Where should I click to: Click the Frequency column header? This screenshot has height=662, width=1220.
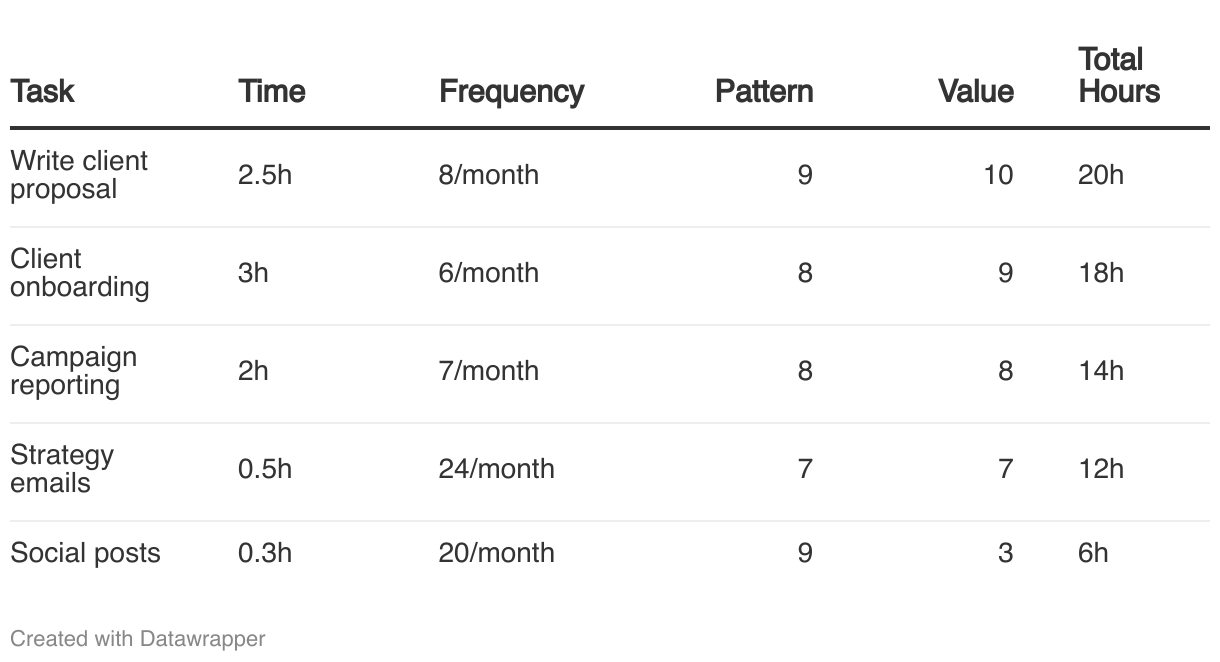[511, 91]
